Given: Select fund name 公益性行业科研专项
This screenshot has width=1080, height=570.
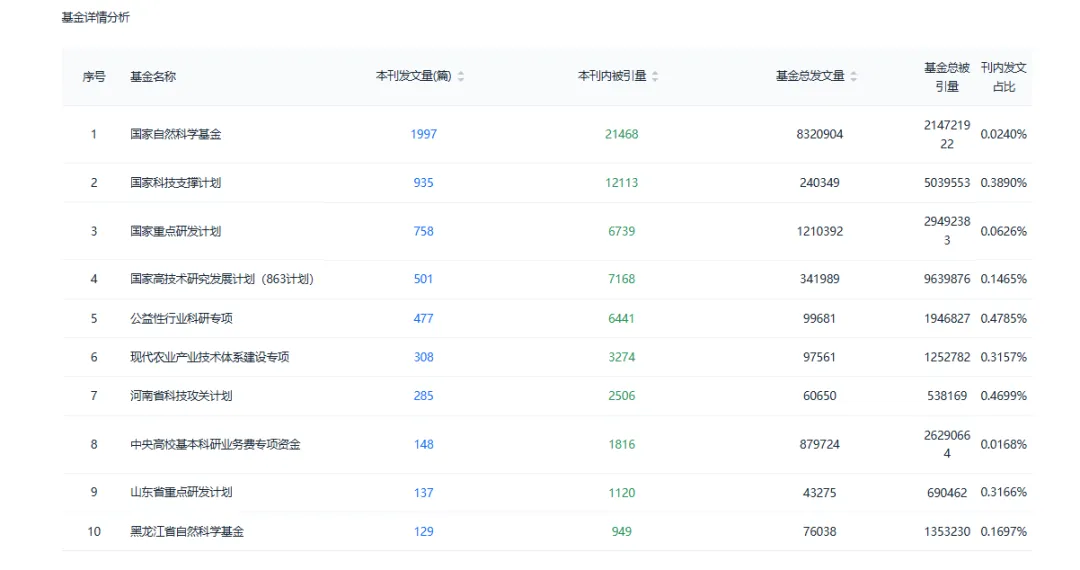Looking at the screenshot, I should click(x=181, y=319).
